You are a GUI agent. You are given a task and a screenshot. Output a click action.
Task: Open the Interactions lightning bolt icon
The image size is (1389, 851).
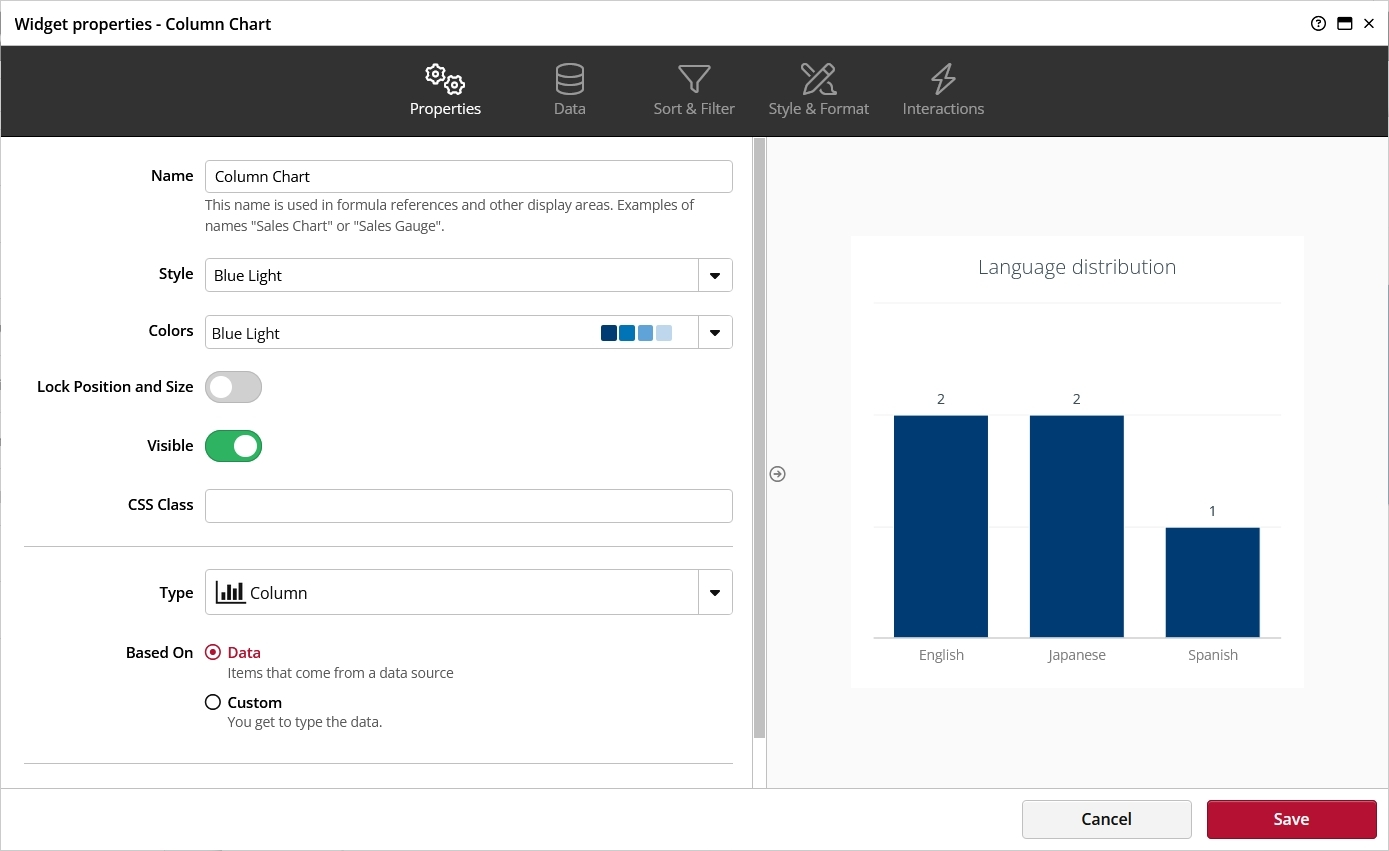(x=943, y=79)
